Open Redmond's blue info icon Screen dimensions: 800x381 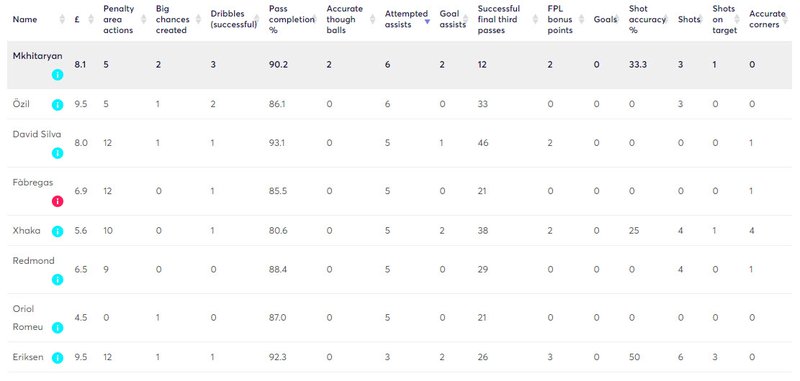click(58, 280)
